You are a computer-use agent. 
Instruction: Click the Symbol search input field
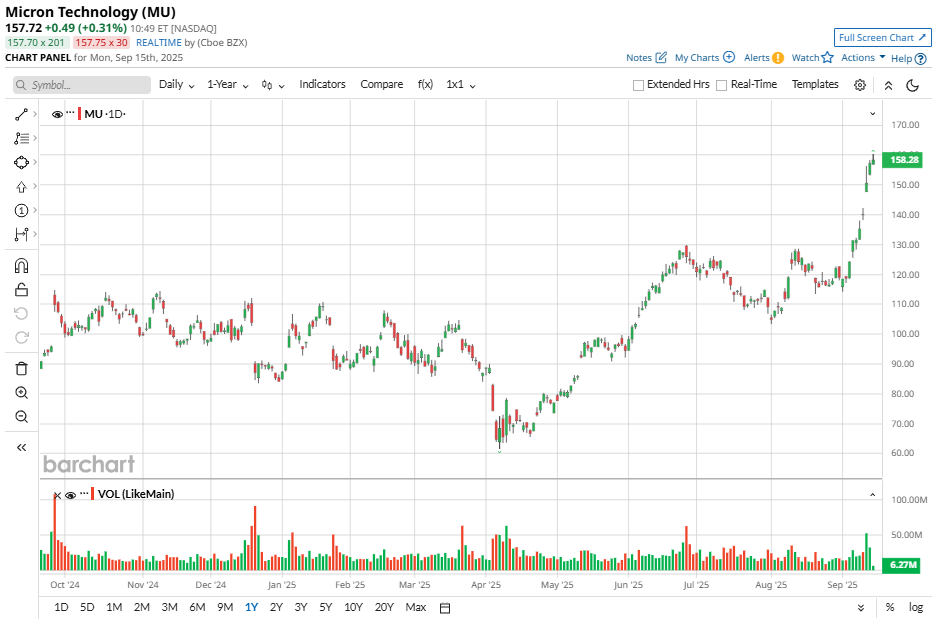tap(82, 85)
